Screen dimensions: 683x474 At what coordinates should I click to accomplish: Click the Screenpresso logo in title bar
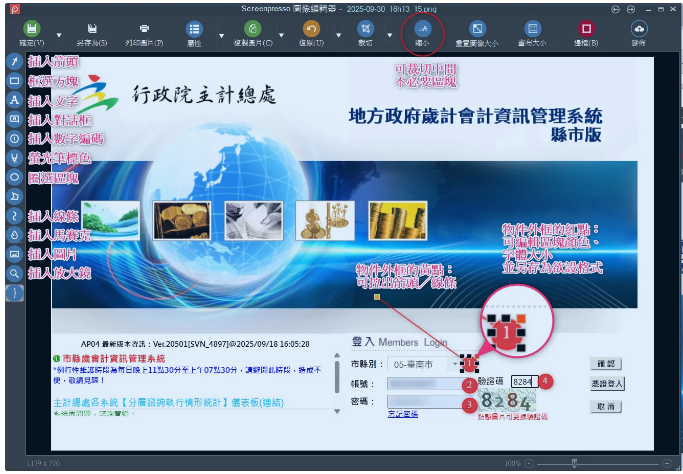(x=14, y=9)
